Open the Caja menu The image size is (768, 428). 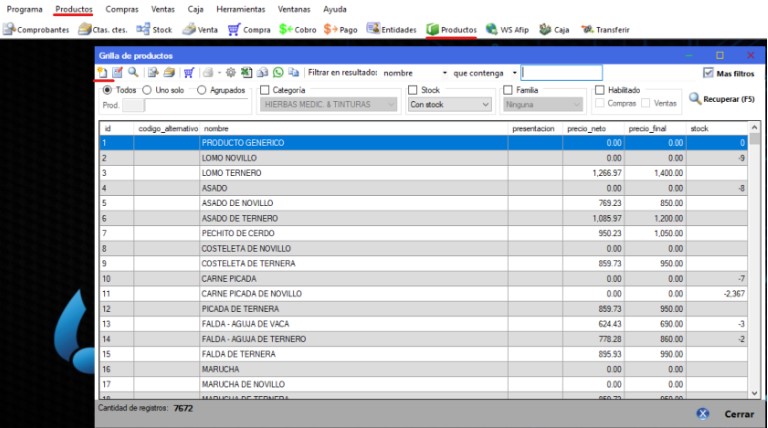(195, 9)
